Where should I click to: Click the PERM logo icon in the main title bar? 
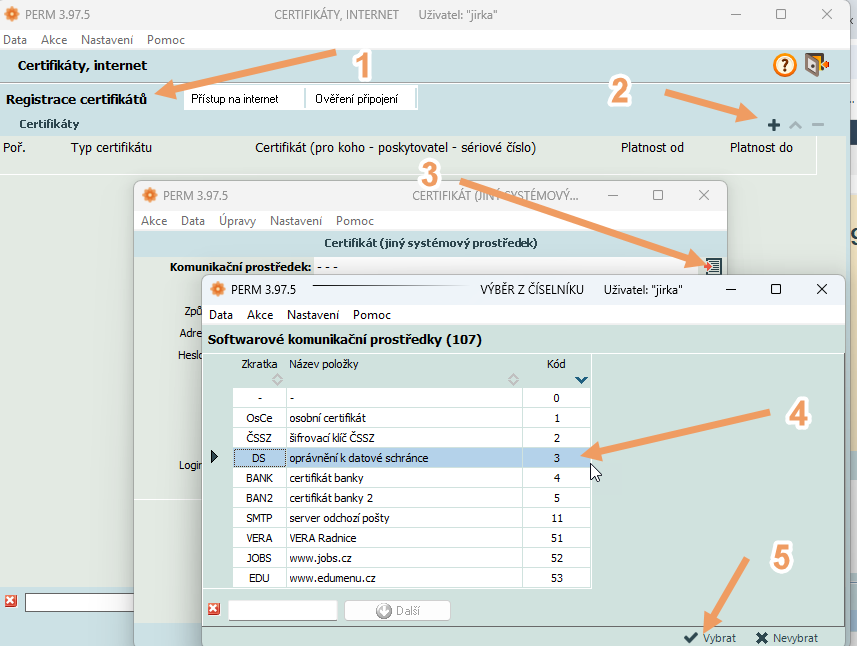click(x=11, y=14)
